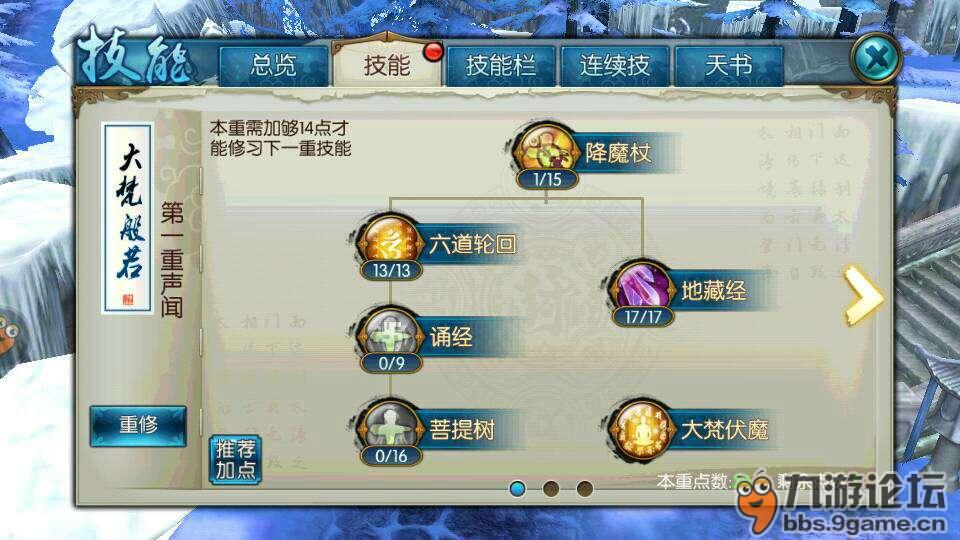Select the 菩提树 skill icon
This screenshot has width=960, height=540.
click(391, 429)
